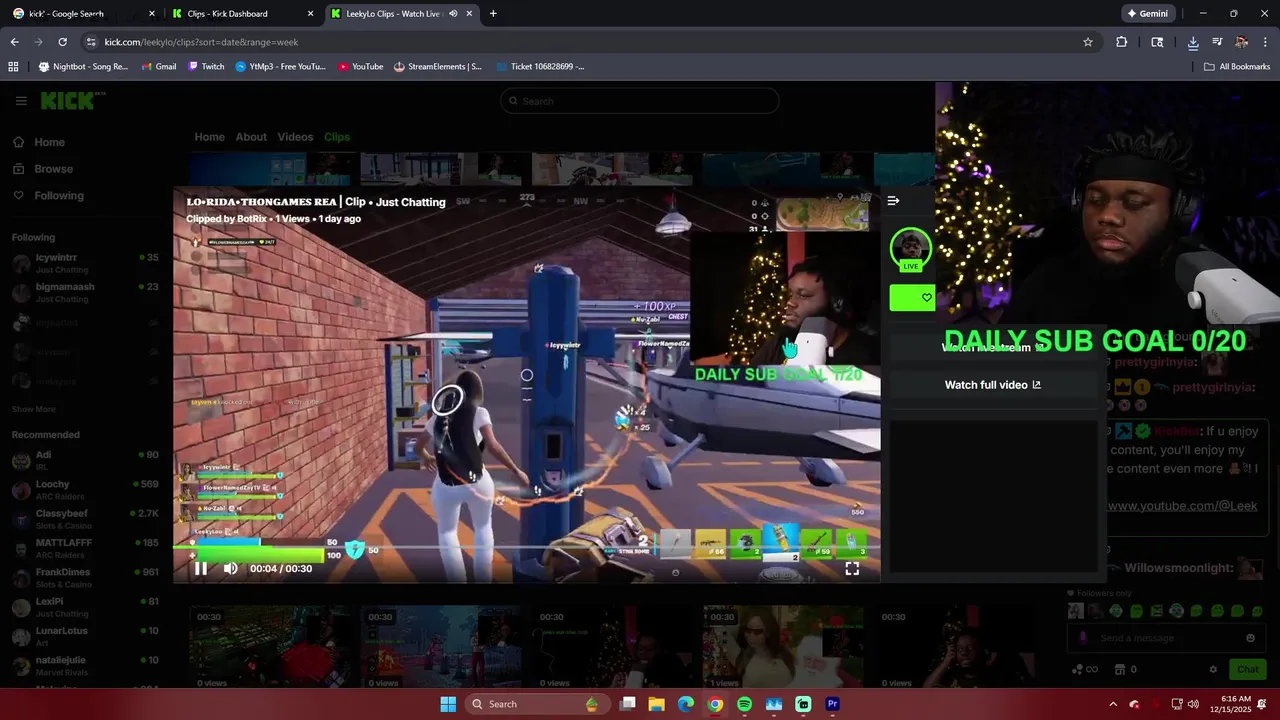This screenshot has height=720, width=1280.
Task: Show hidden system tray icons
Action: point(1113,704)
